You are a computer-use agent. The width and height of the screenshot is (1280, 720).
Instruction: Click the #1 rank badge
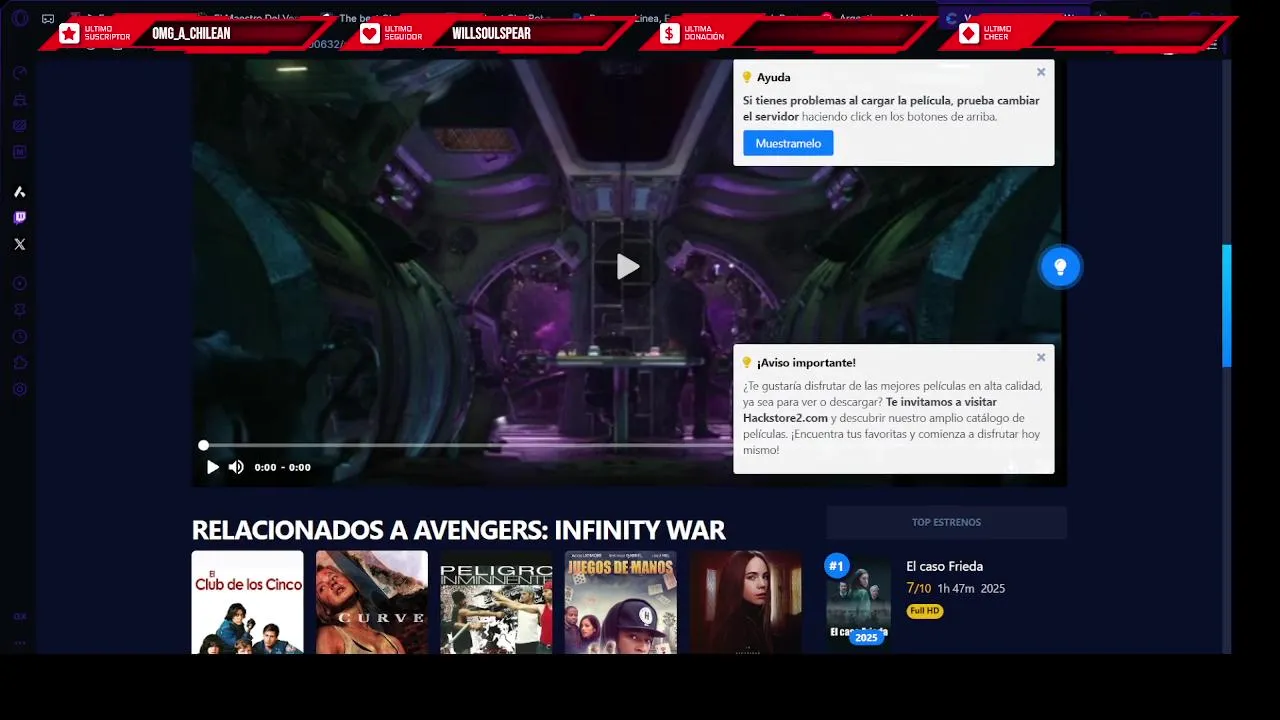pyautogui.click(x=836, y=566)
